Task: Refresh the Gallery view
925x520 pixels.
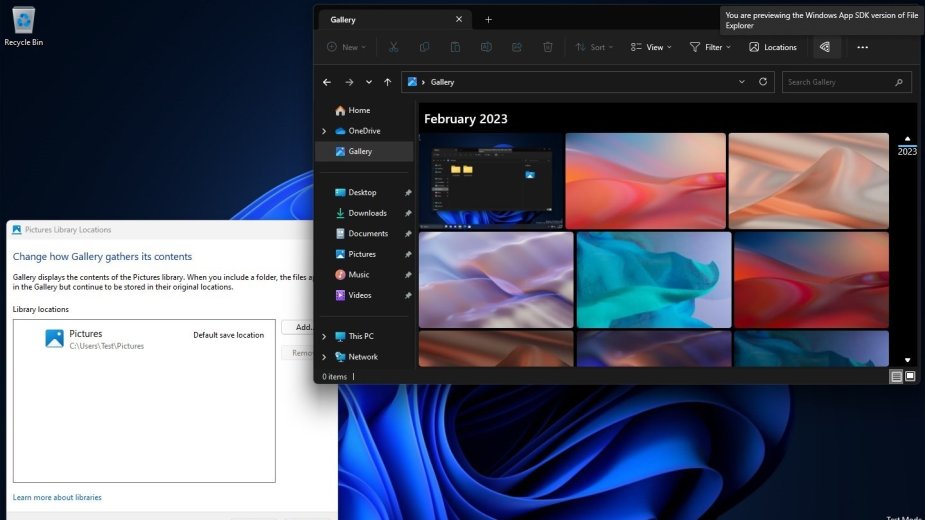Action: click(x=763, y=82)
